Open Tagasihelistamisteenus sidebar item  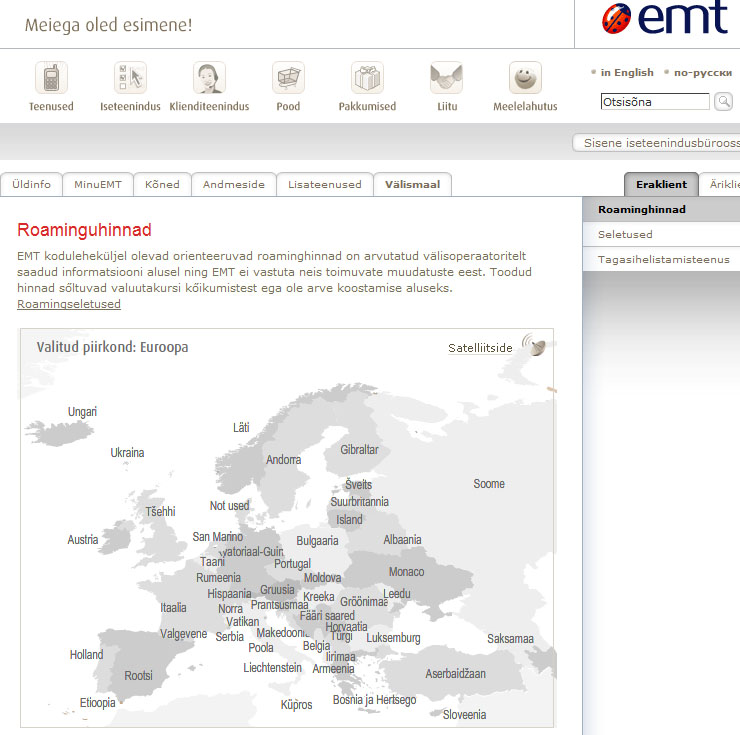661,259
